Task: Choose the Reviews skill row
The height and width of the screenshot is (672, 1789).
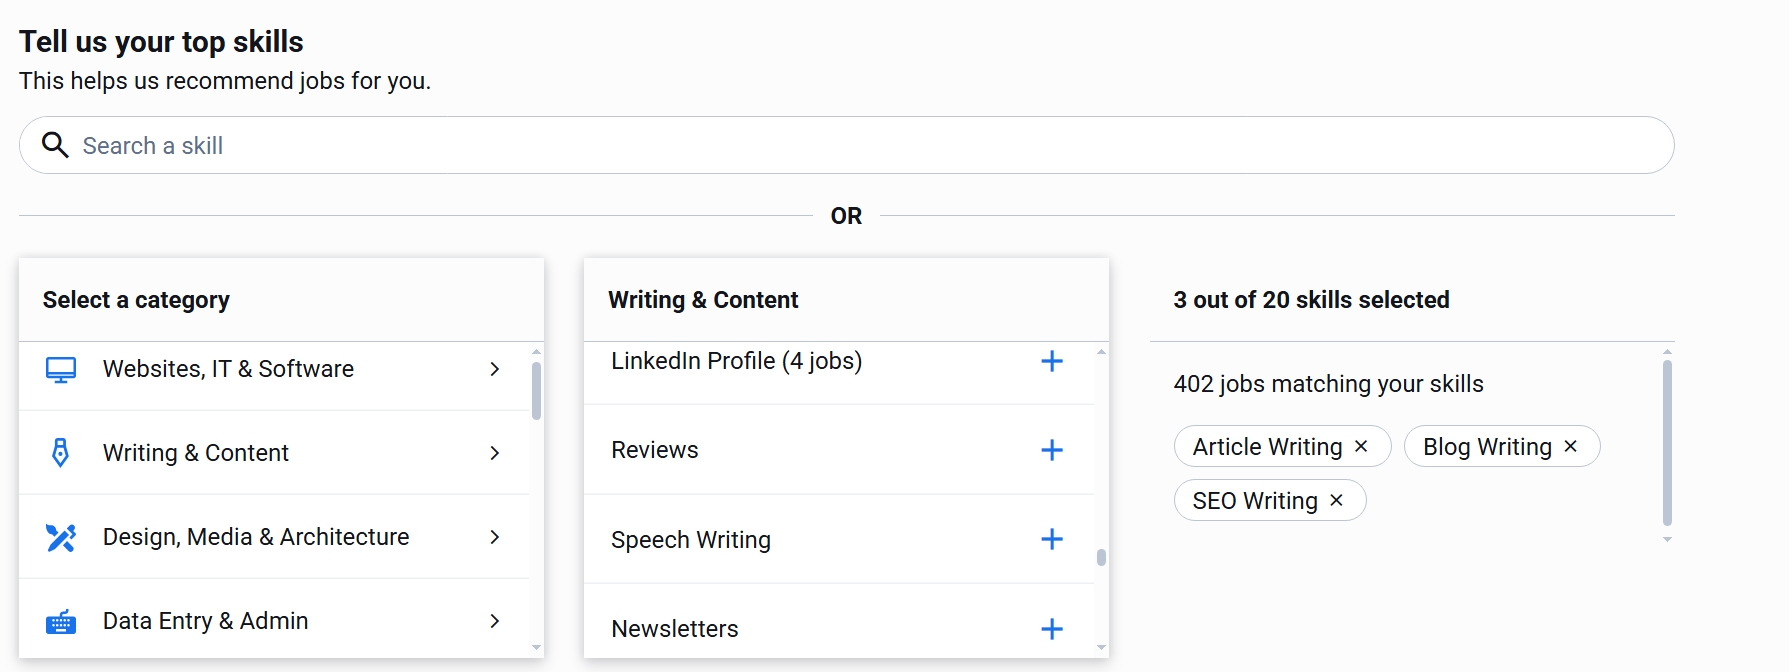Action: [x=838, y=450]
